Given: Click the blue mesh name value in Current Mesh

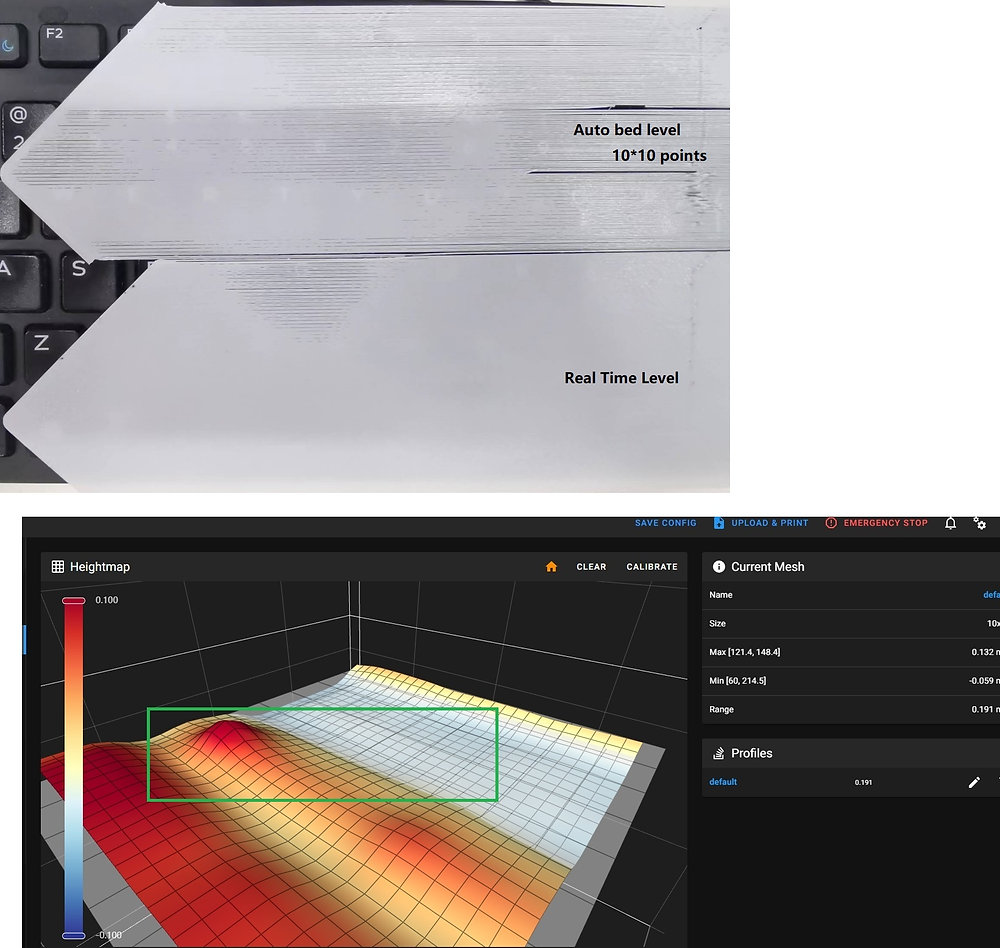Looking at the screenshot, I should click(990, 594).
